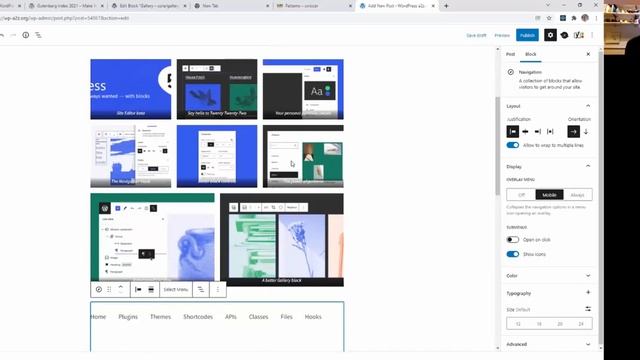Switch to custom font size control
Screen dimensions: 640x360
point(588,309)
